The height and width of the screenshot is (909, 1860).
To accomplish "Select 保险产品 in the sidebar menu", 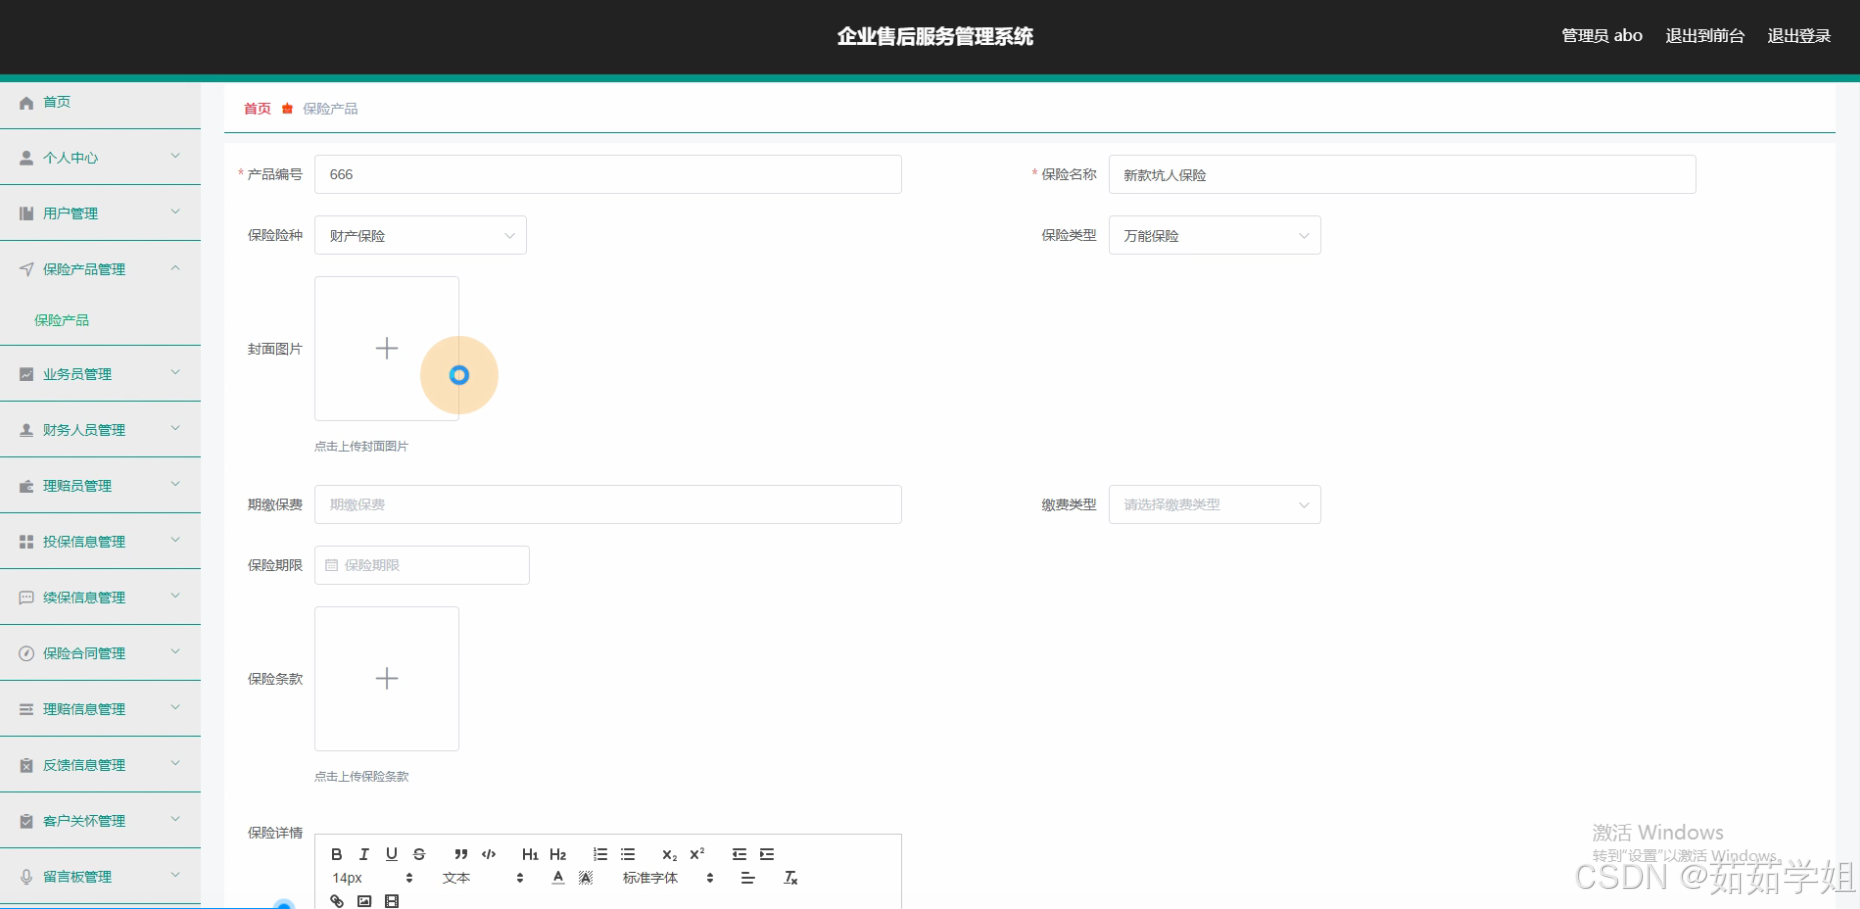I will click(62, 319).
